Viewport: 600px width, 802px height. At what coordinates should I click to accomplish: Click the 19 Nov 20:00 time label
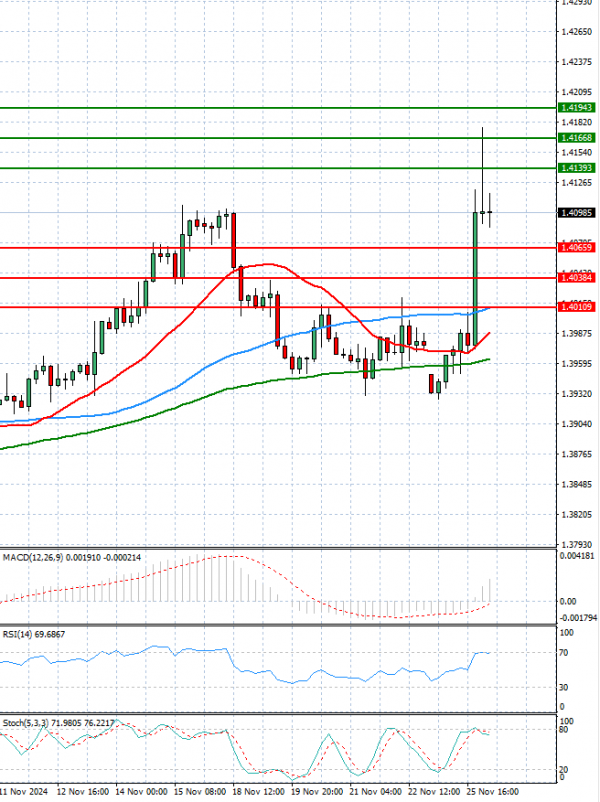318,792
